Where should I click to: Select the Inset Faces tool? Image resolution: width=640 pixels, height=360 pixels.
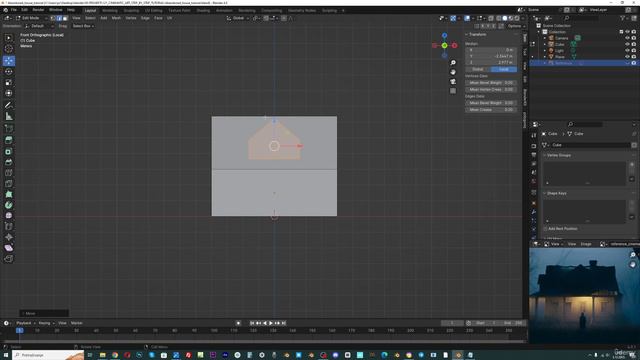(9, 151)
